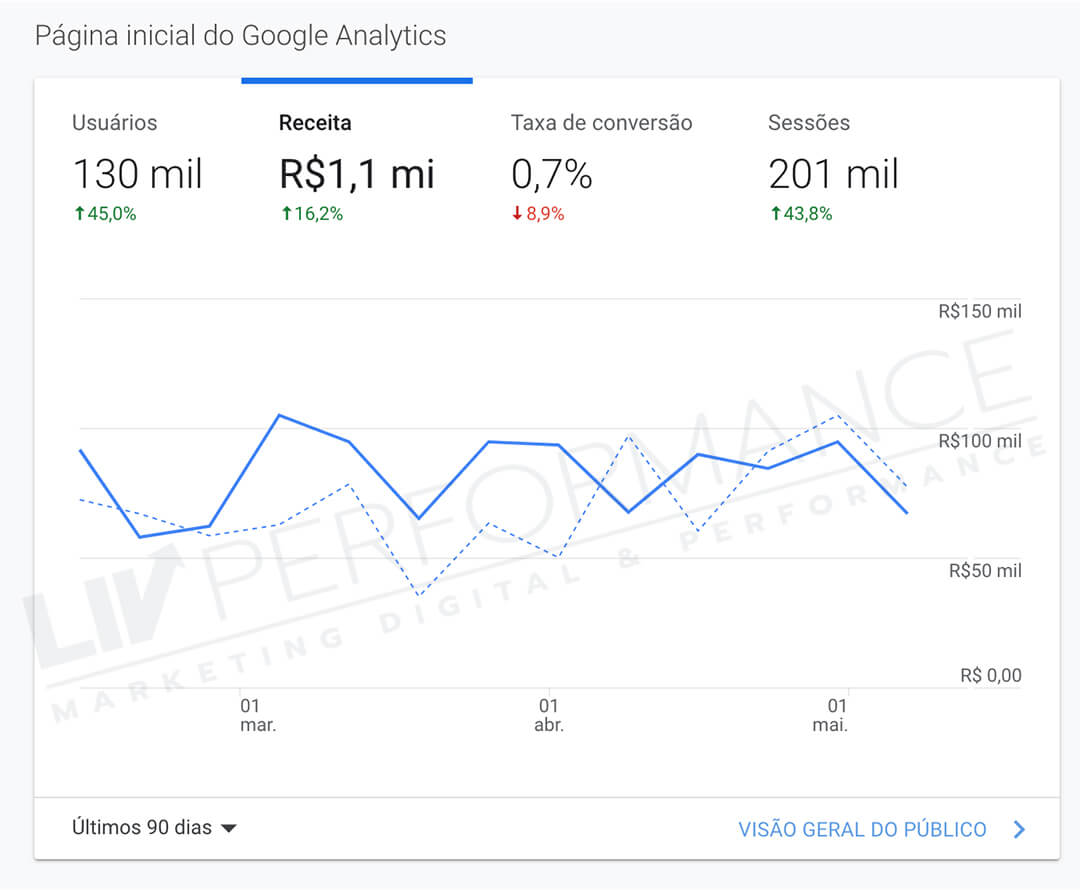Click the 130 mil users value

pos(137,174)
